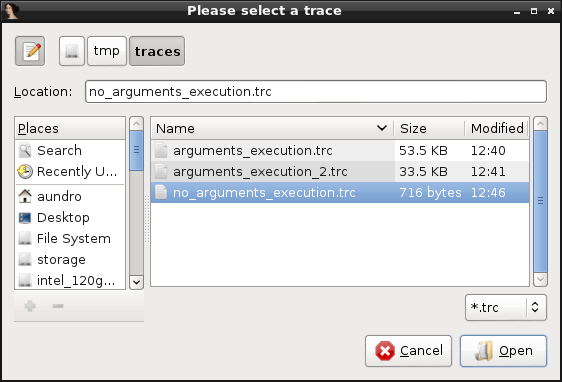Sort files by Size column
The height and width of the screenshot is (382, 562).
tap(429, 128)
